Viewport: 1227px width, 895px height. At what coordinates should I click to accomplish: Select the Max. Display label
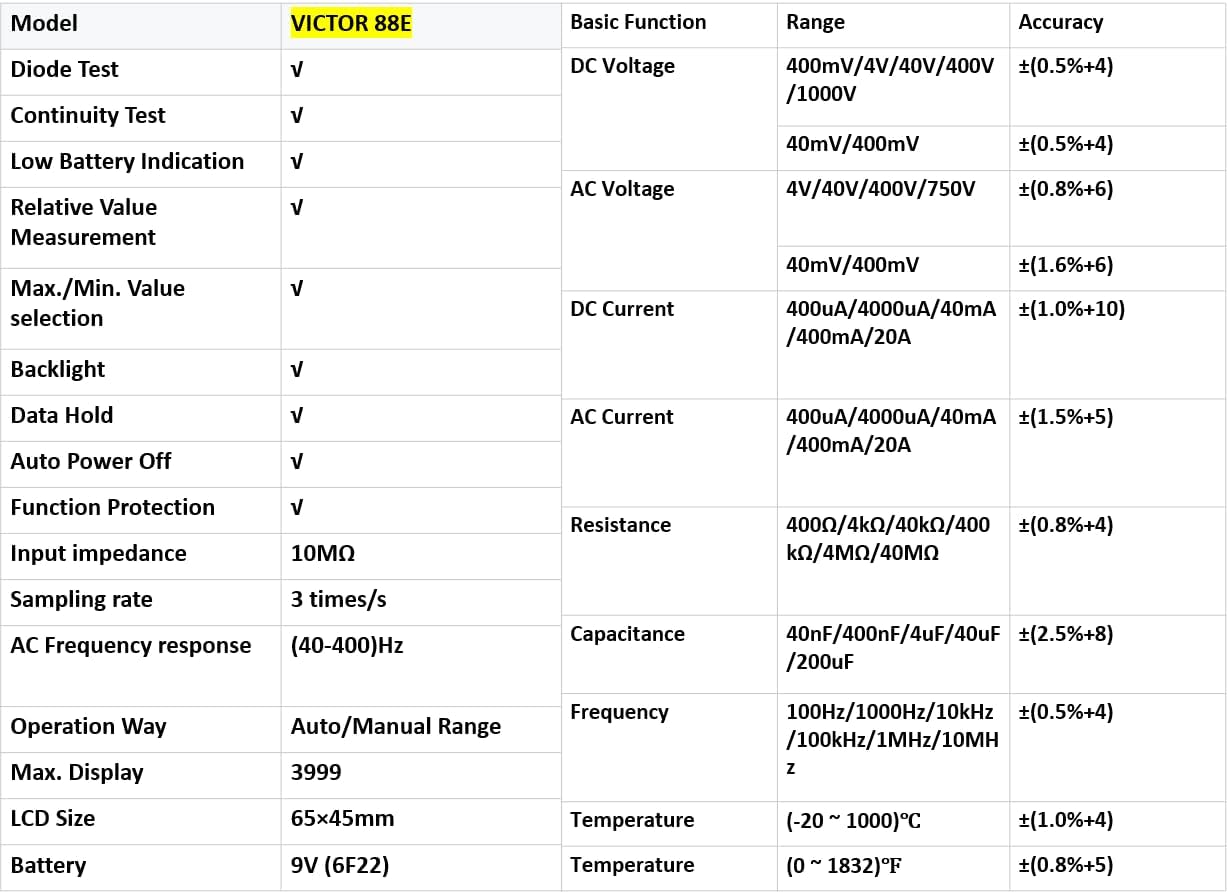point(77,773)
